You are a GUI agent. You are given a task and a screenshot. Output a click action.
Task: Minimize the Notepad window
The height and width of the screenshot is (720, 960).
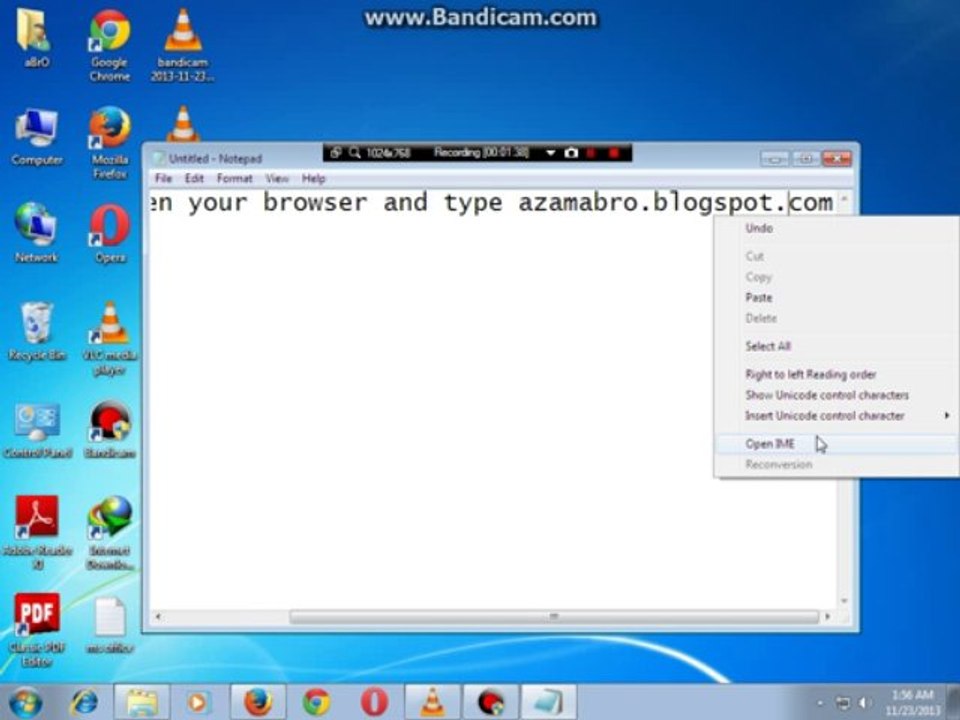pos(774,159)
